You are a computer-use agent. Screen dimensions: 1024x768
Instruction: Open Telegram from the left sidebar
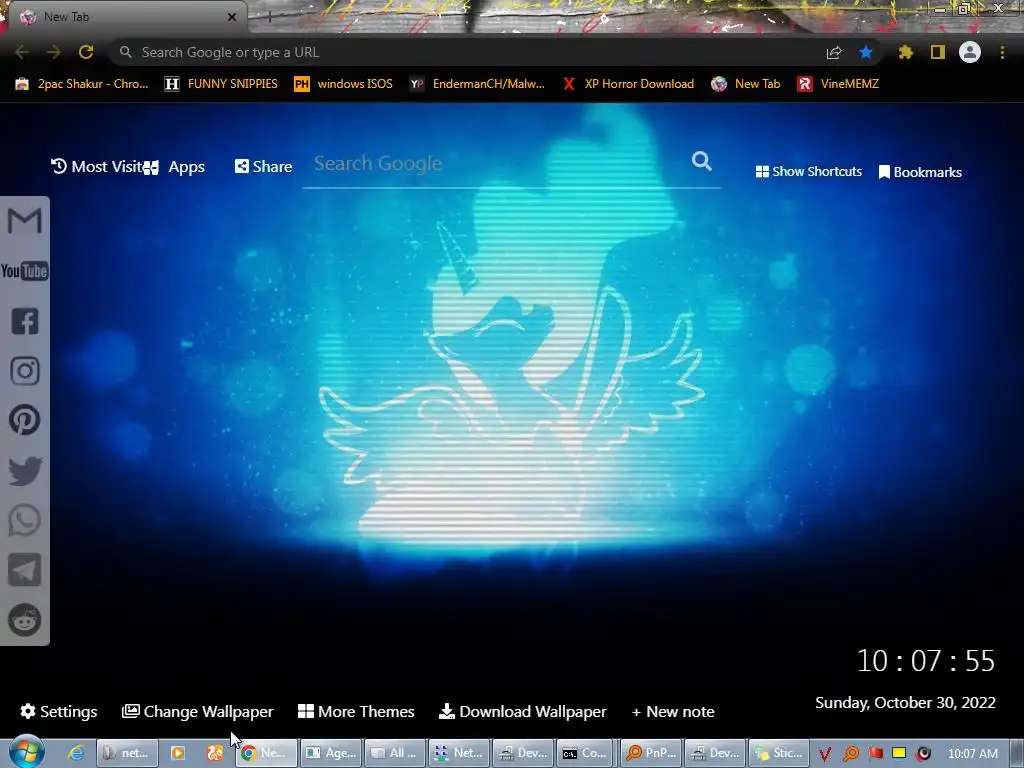click(x=25, y=570)
